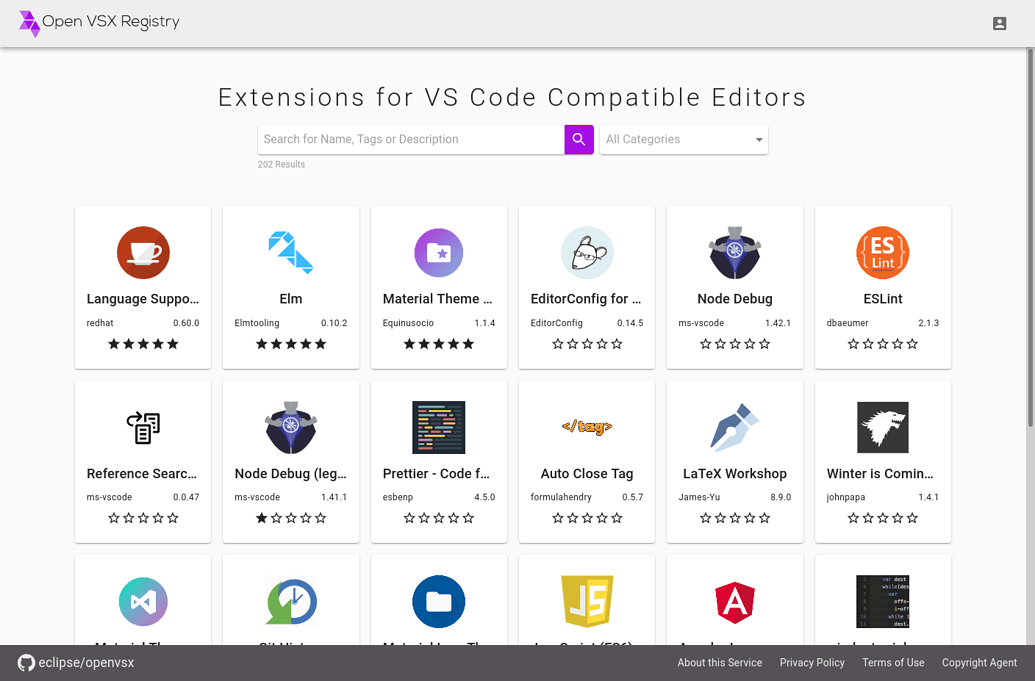Open the LaTeX Workshop pen icon
The image size is (1035, 681).
coord(735,426)
